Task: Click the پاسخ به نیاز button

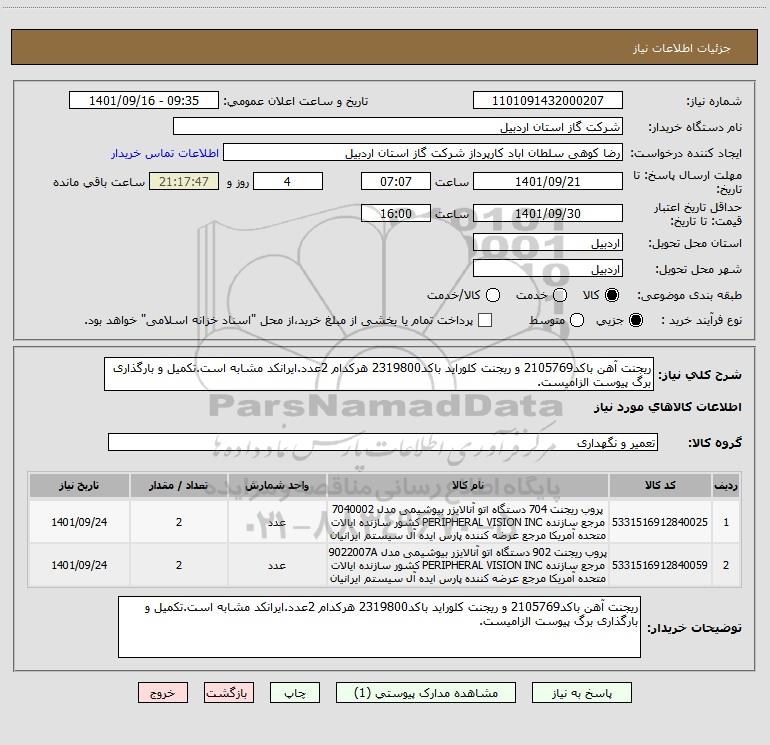Action: tap(582, 692)
